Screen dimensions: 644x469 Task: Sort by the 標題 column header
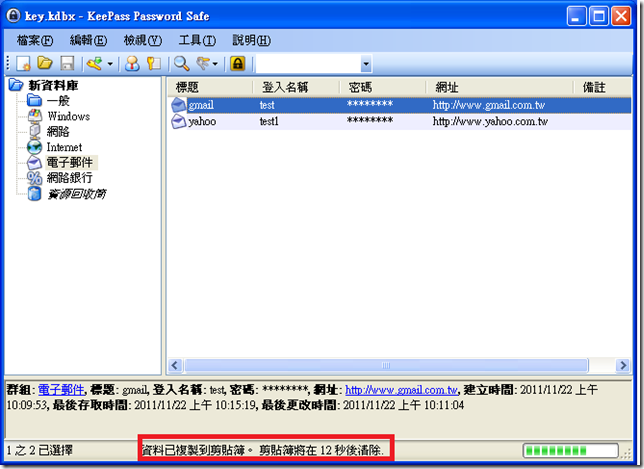coord(210,87)
